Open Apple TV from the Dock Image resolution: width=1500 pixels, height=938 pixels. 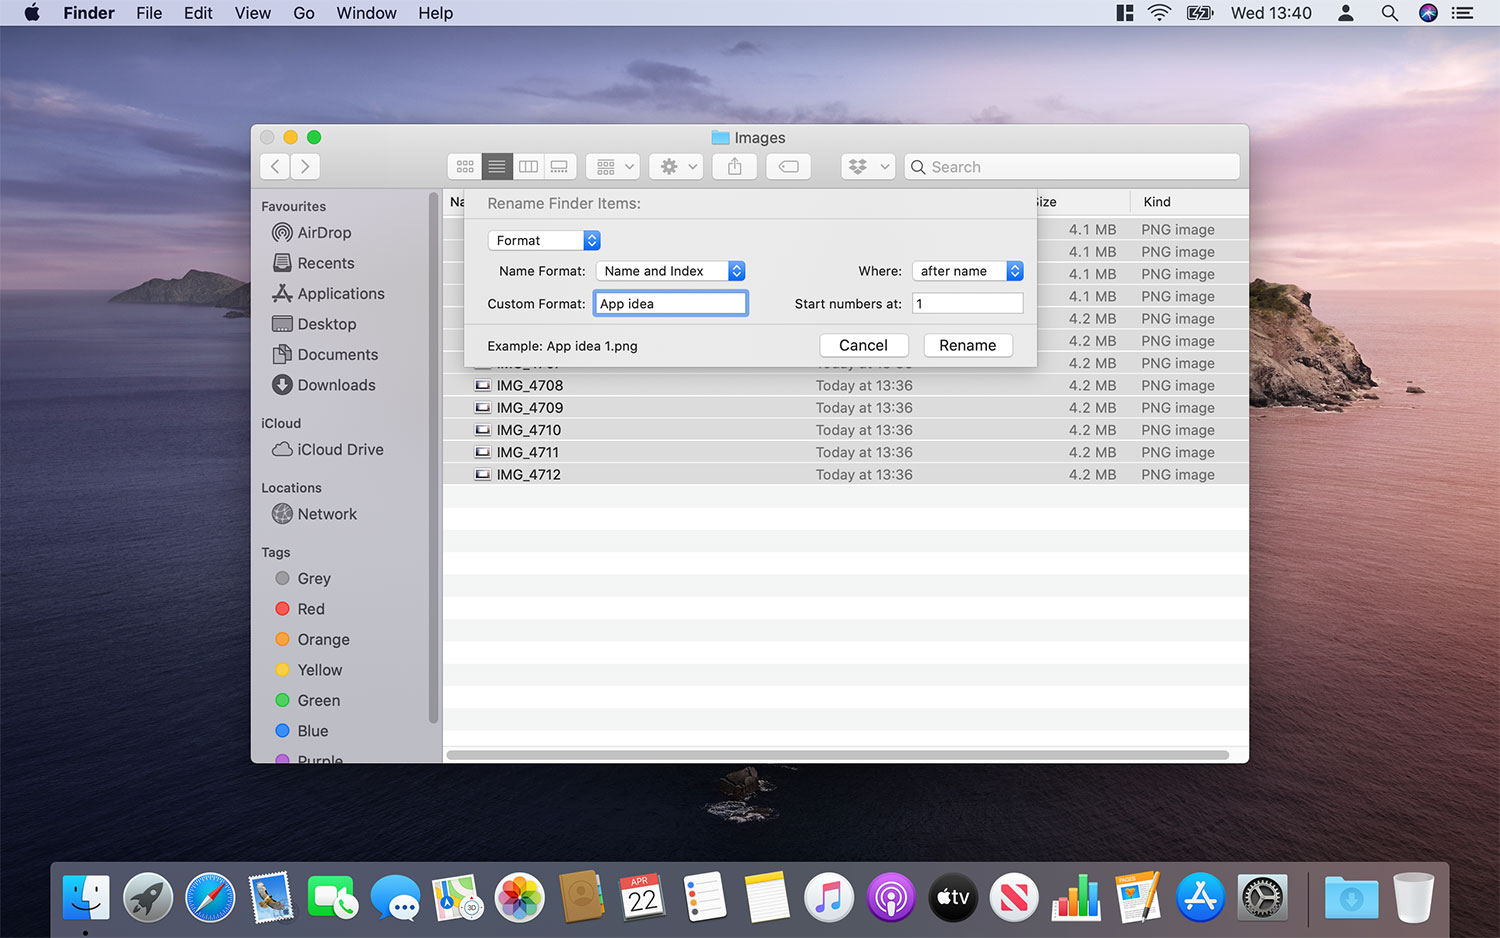952,897
